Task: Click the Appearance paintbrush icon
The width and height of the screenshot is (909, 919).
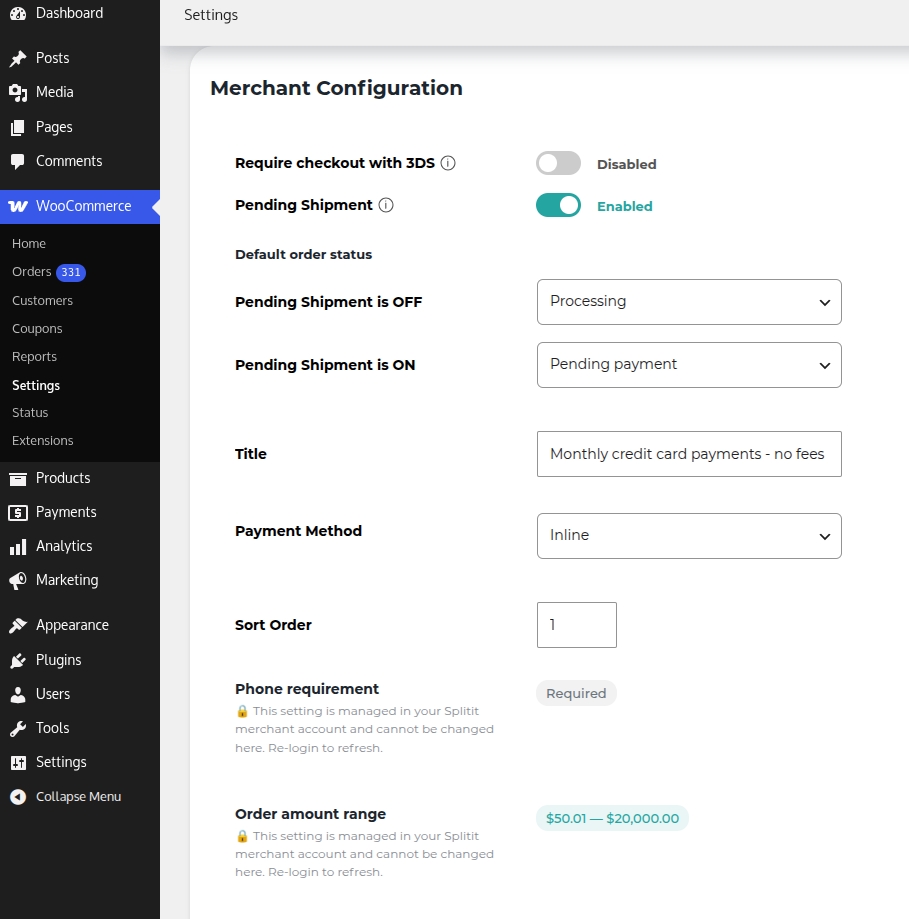Action: (18, 625)
